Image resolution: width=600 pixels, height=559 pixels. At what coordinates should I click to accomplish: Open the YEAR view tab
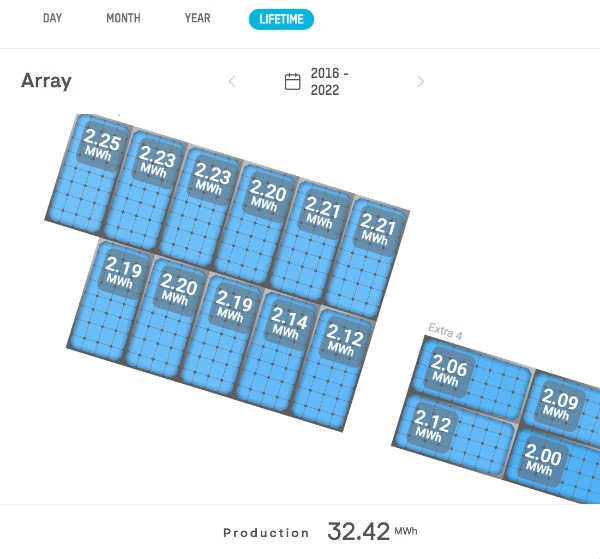[x=197, y=18]
